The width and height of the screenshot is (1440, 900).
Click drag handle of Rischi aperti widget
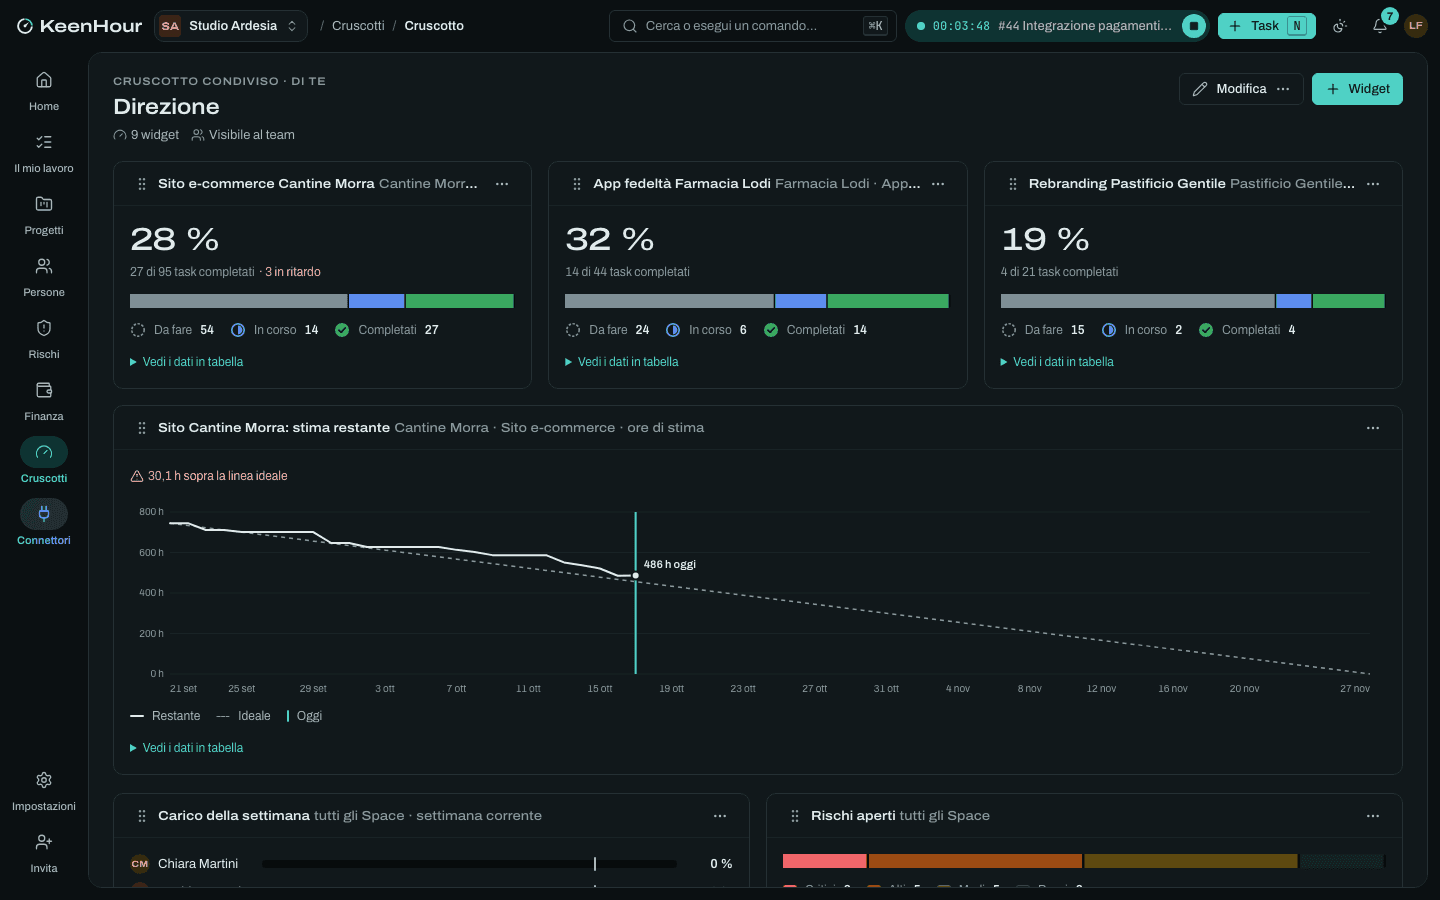tap(795, 816)
